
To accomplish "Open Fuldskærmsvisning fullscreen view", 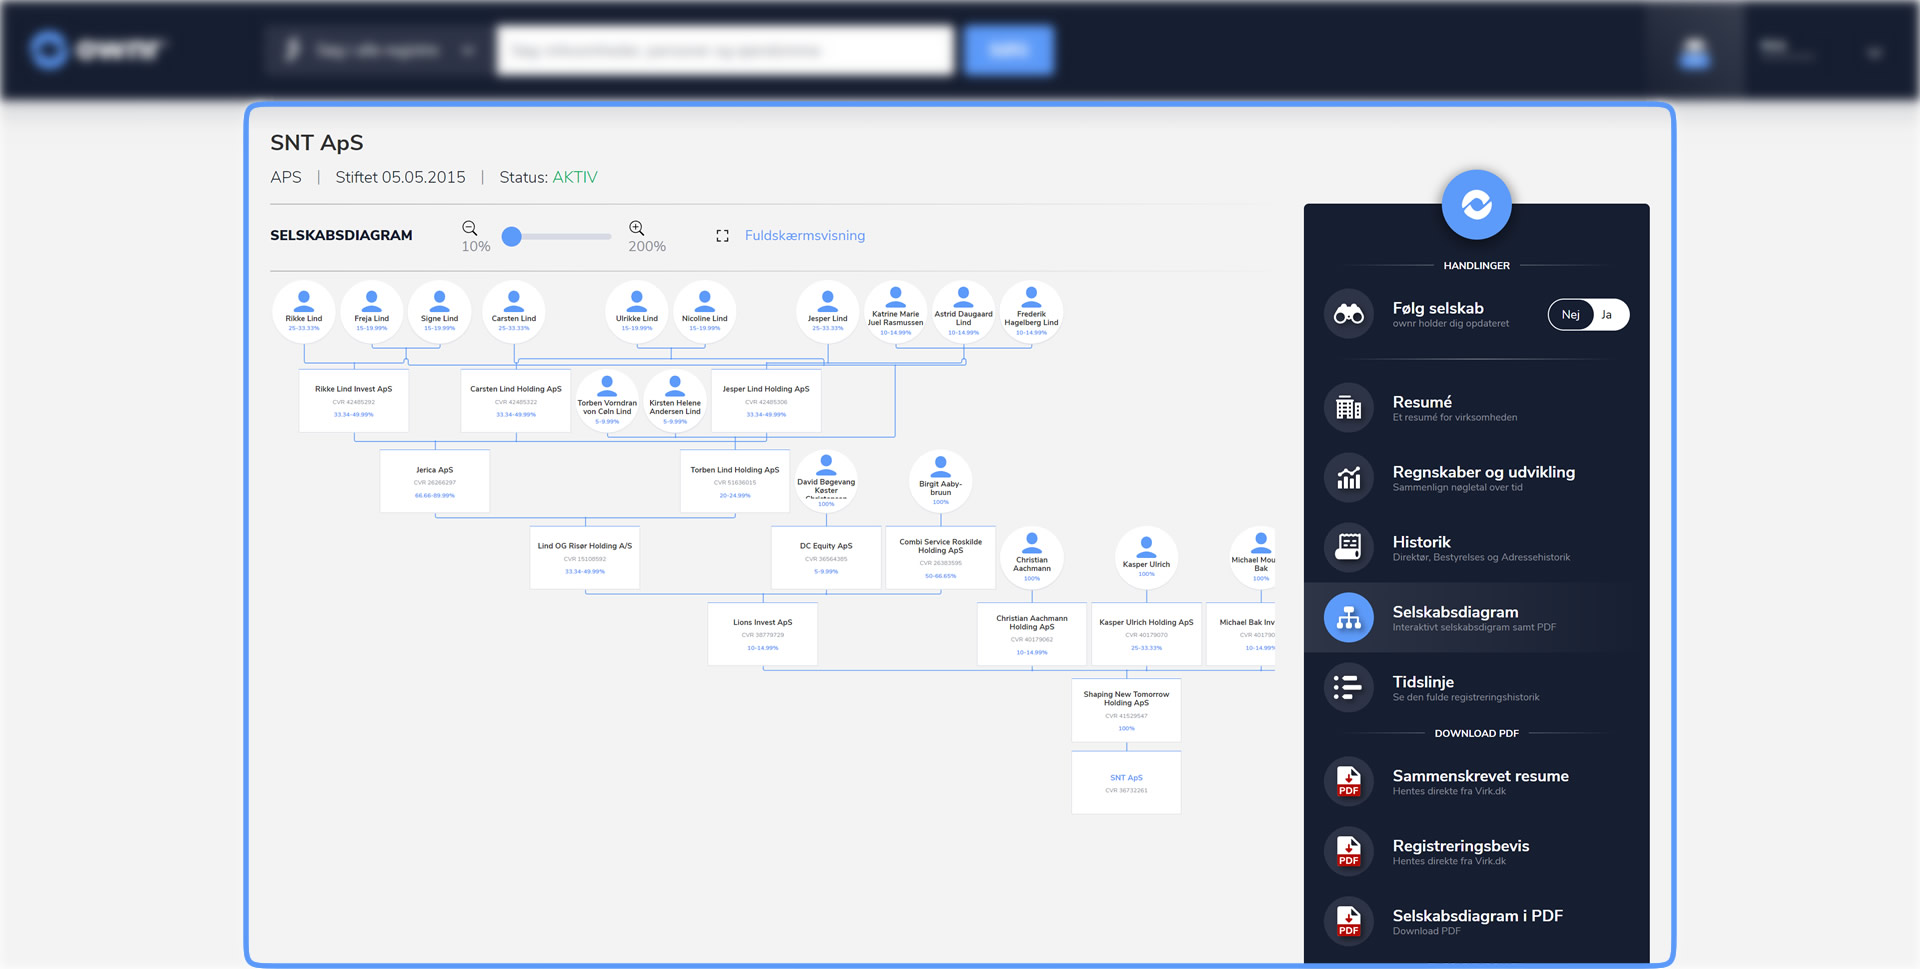I will (x=804, y=236).
